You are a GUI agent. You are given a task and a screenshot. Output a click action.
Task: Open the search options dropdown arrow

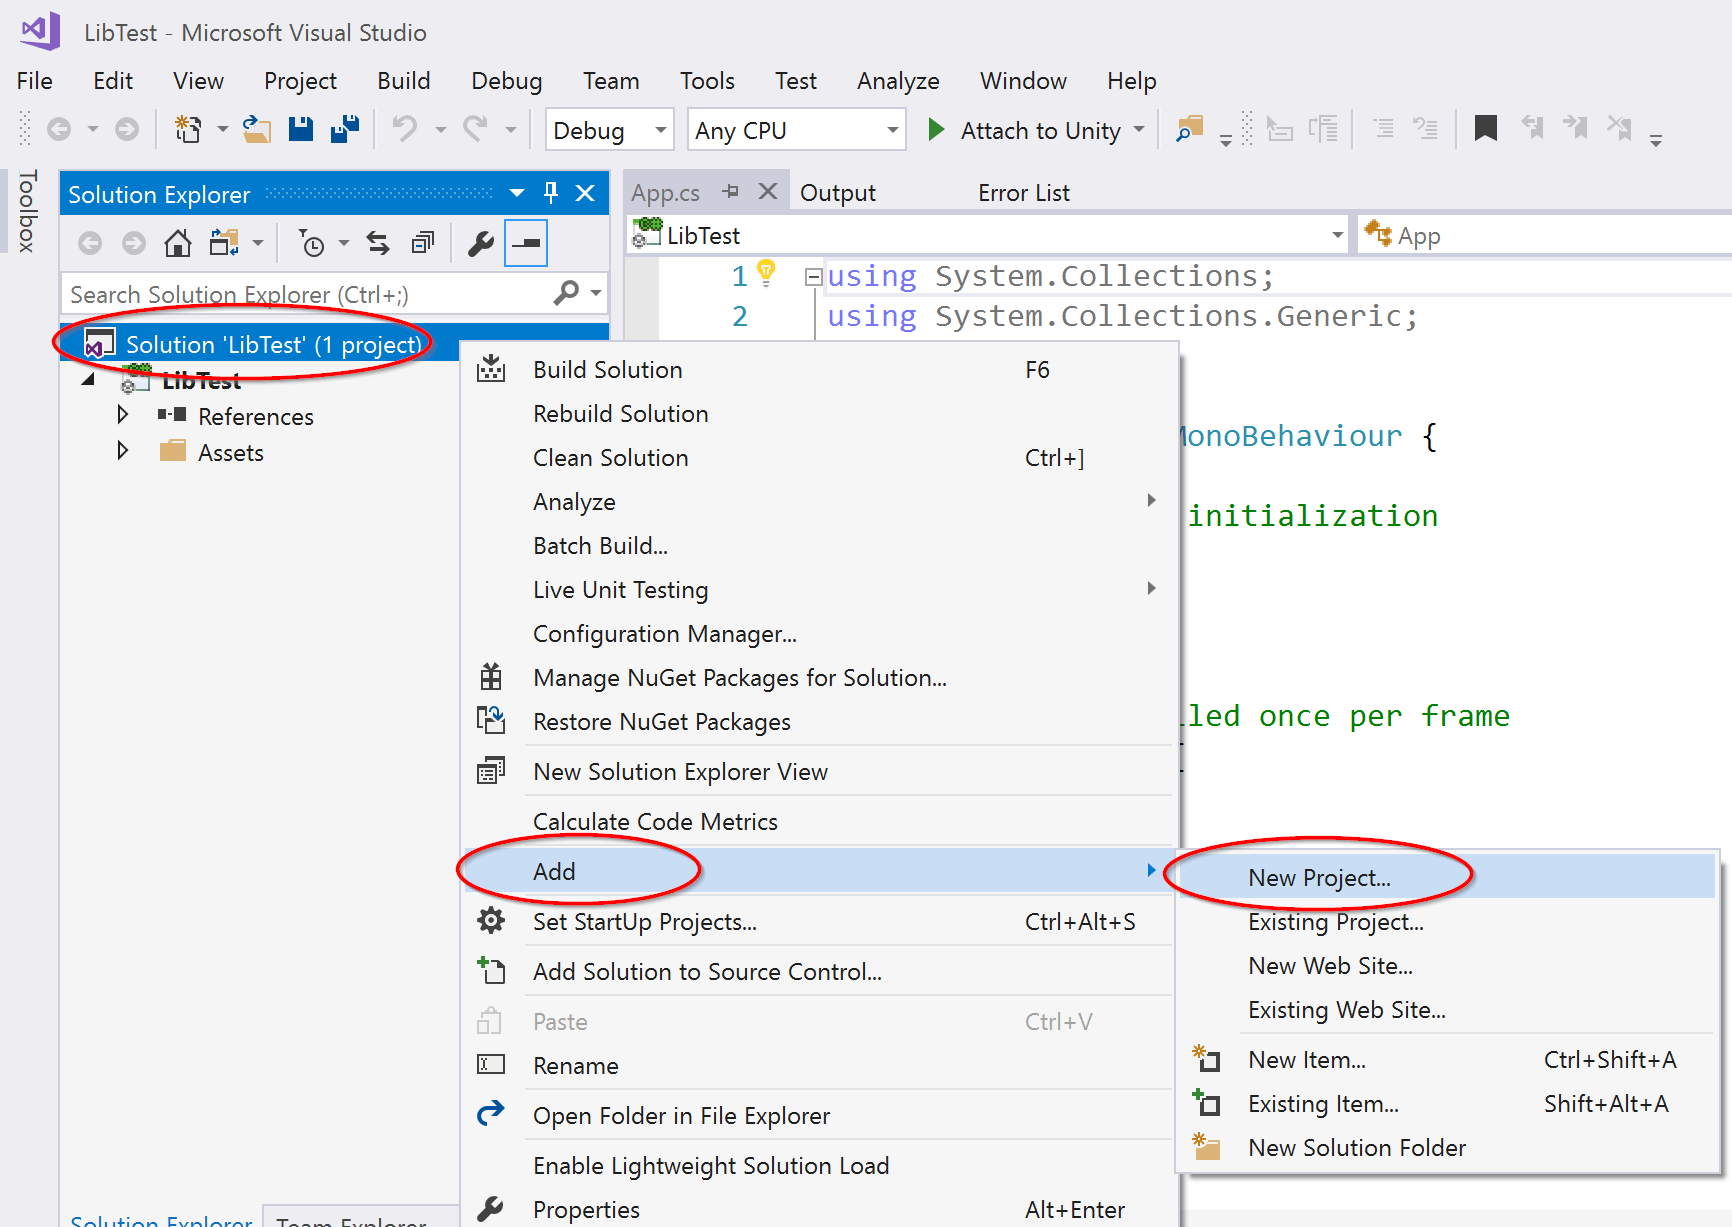pos(596,293)
